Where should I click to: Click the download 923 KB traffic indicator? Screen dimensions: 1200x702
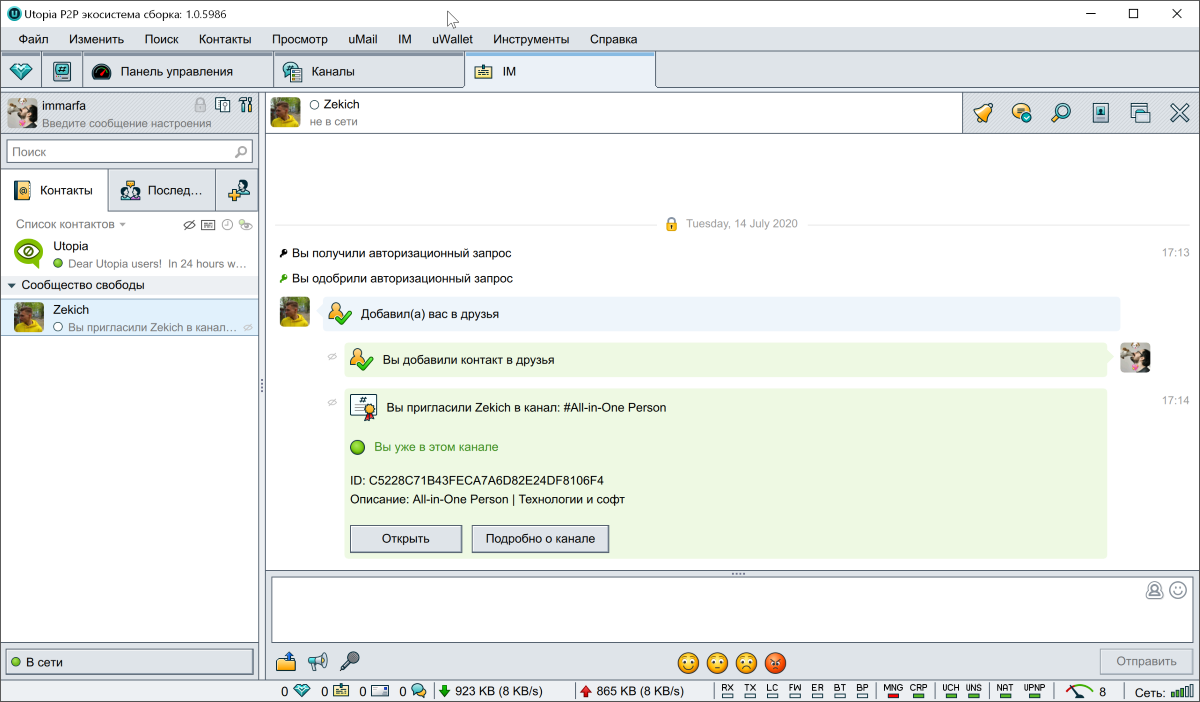[490, 691]
